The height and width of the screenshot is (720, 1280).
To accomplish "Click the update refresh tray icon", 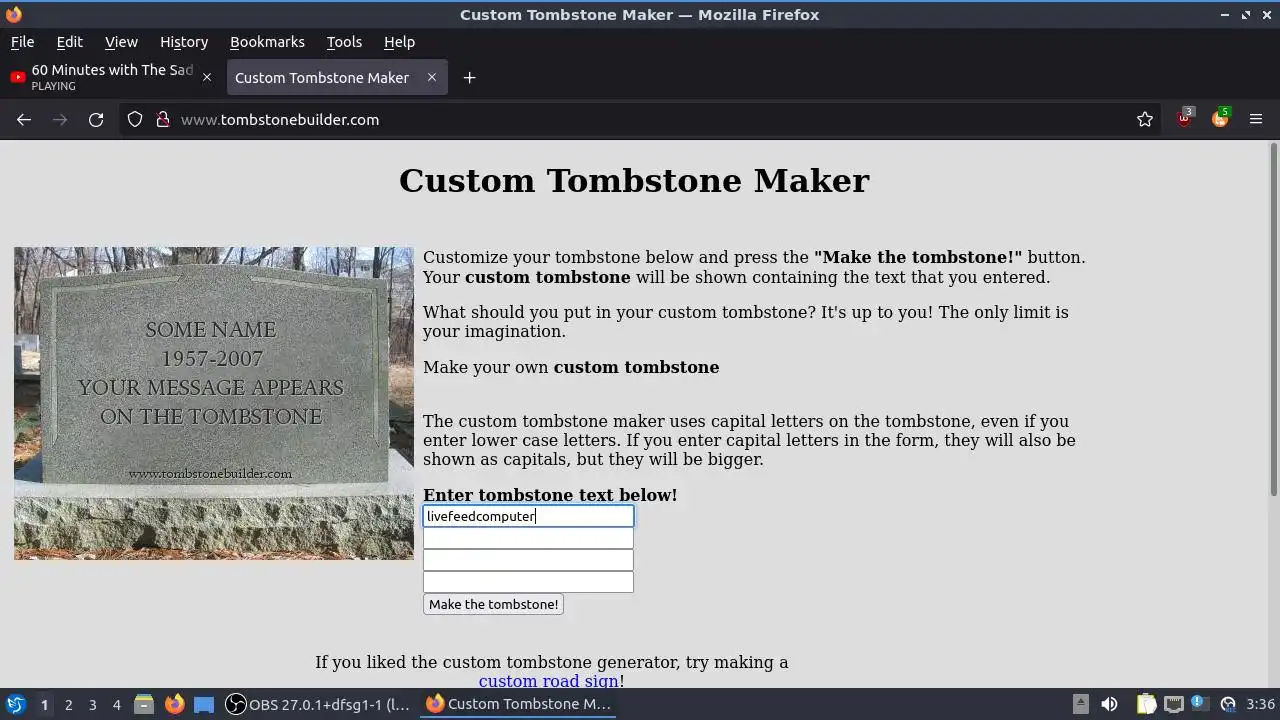I will pos(1228,704).
